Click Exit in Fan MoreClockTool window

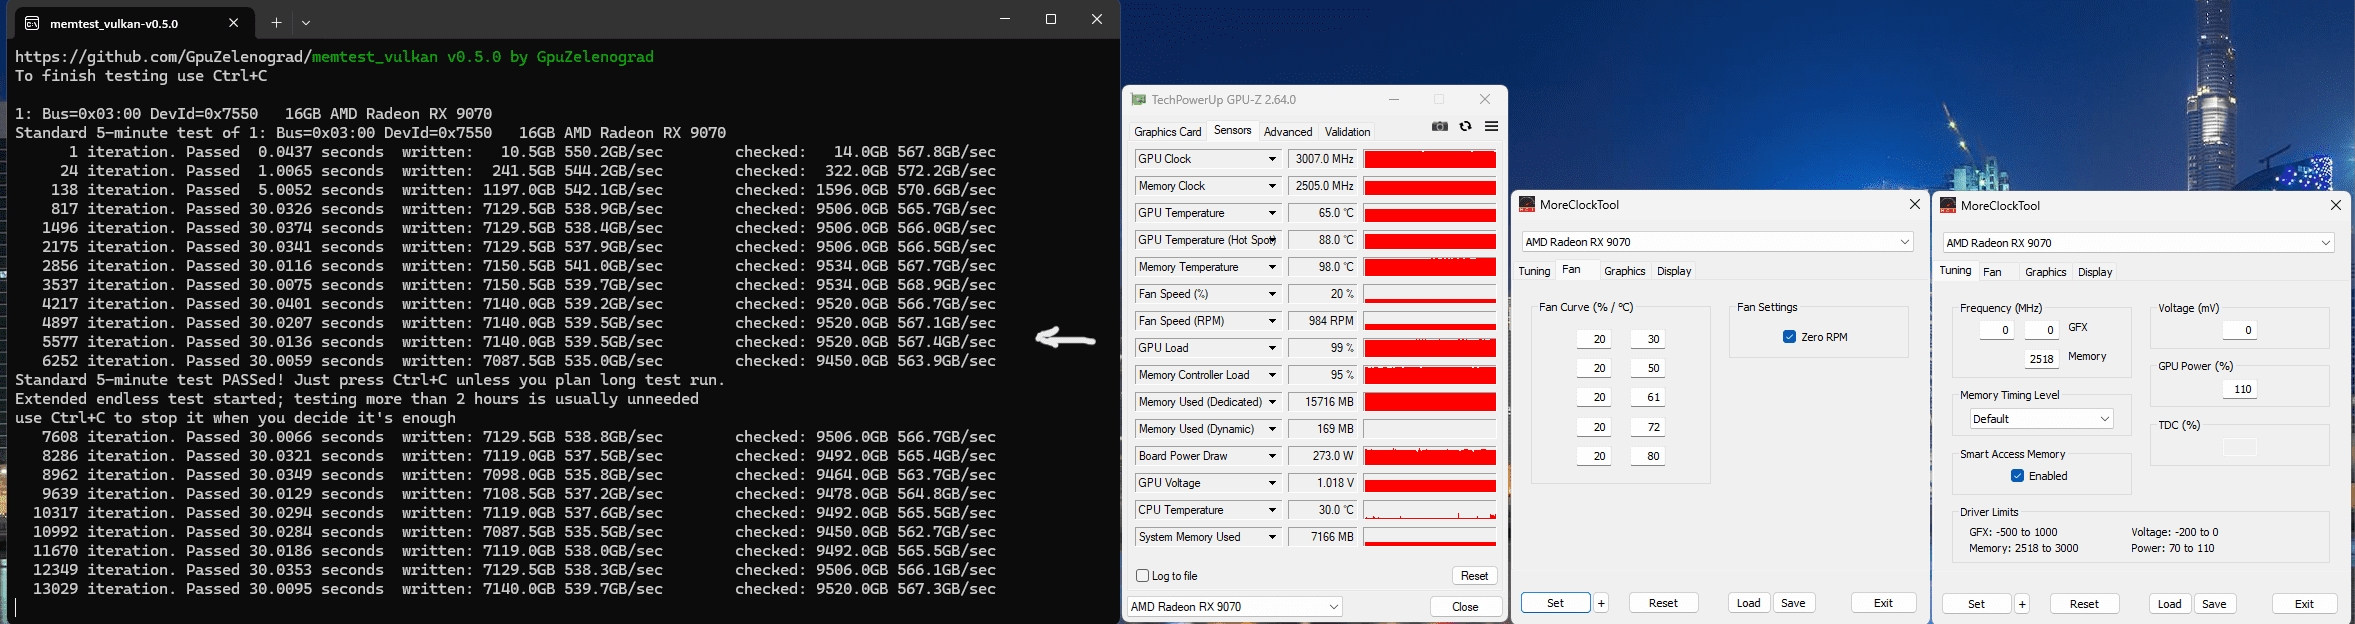[1883, 603]
